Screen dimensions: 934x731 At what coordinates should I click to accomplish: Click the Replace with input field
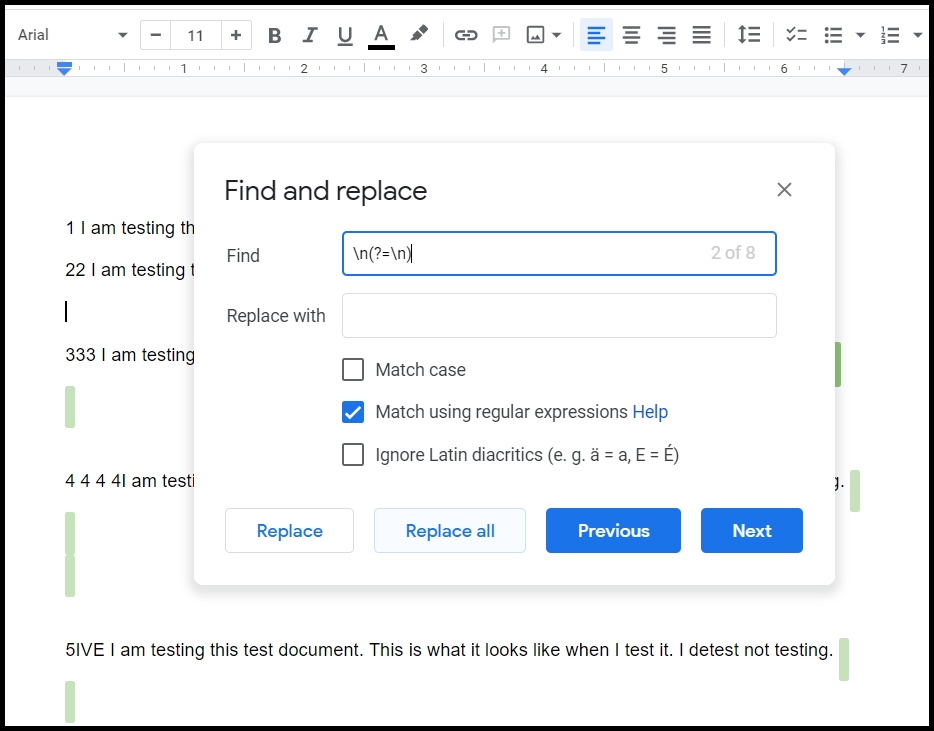click(x=559, y=315)
